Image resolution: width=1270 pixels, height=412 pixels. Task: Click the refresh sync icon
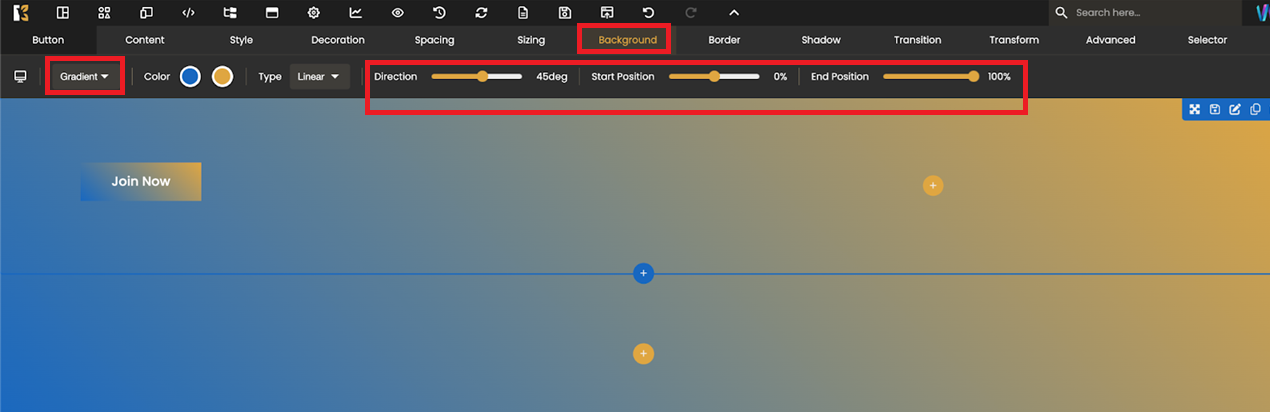coord(481,13)
